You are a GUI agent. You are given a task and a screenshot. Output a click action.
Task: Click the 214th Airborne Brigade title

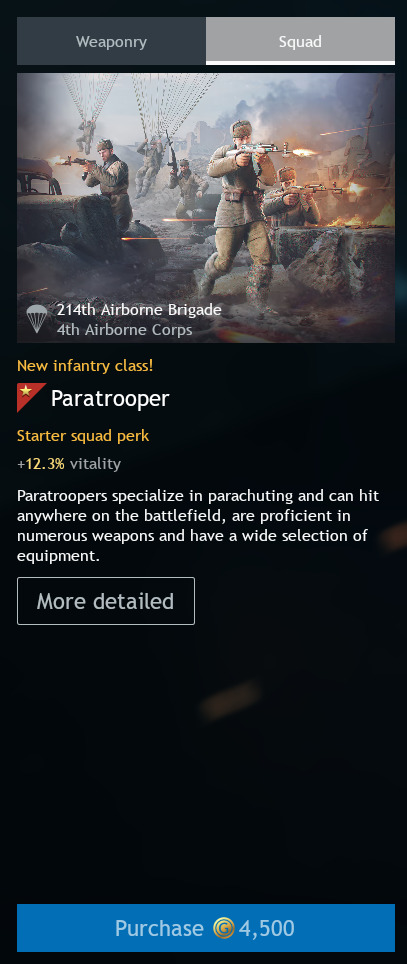click(x=139, y=310)
